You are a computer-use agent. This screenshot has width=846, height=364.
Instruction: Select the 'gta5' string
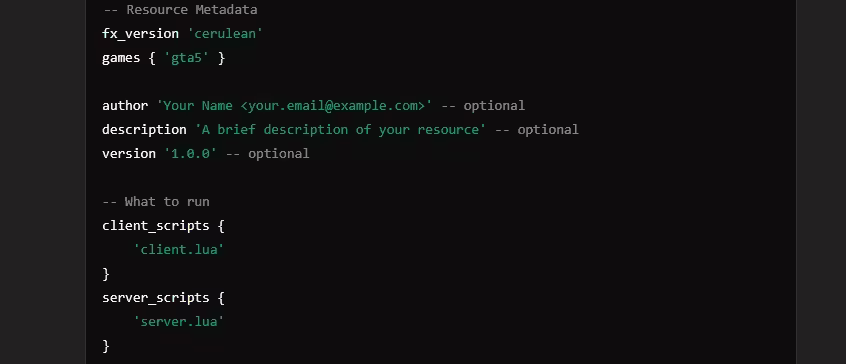[187, 58]
